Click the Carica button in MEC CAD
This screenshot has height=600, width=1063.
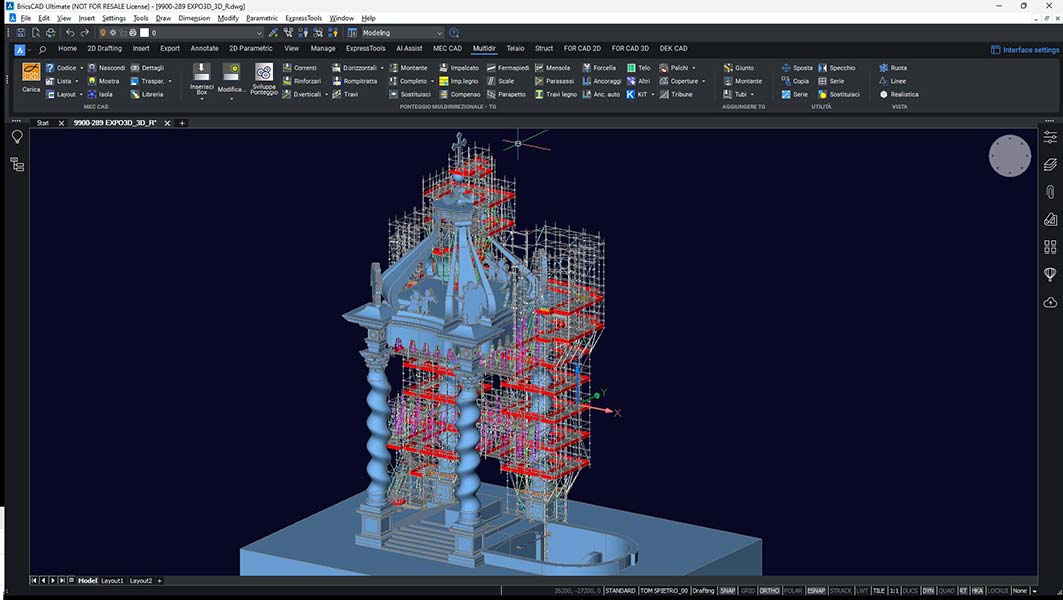[30, 78]
